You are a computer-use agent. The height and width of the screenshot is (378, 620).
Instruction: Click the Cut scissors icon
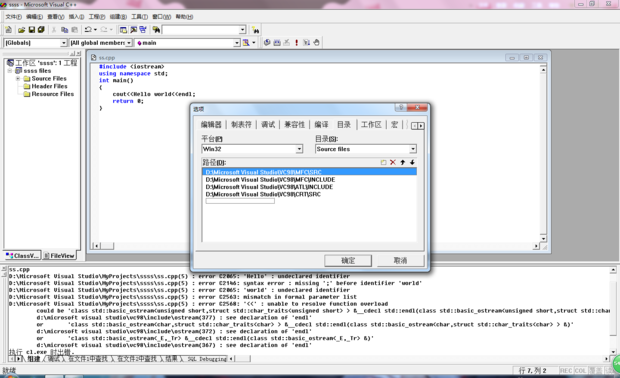click(x=54, y=30)
